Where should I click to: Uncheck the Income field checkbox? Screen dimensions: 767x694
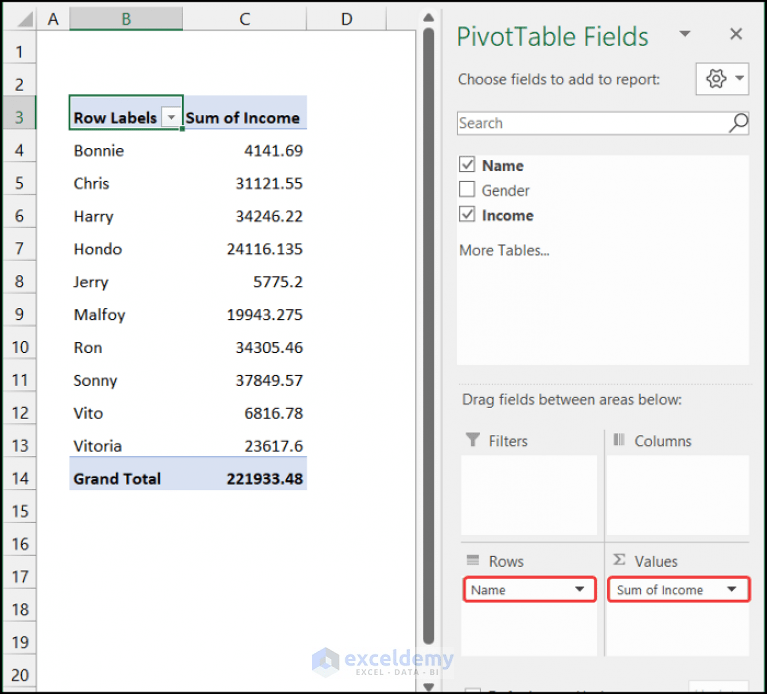click(x=467, y=214)
